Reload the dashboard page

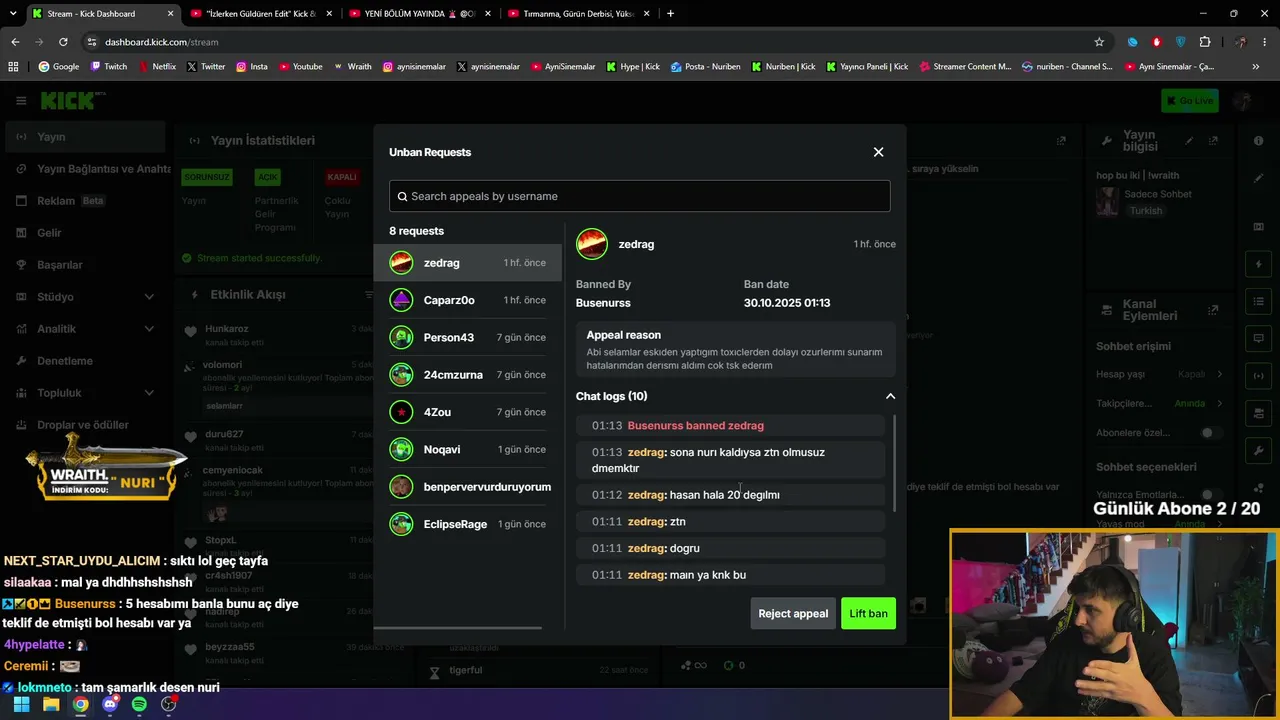[63, 42]
